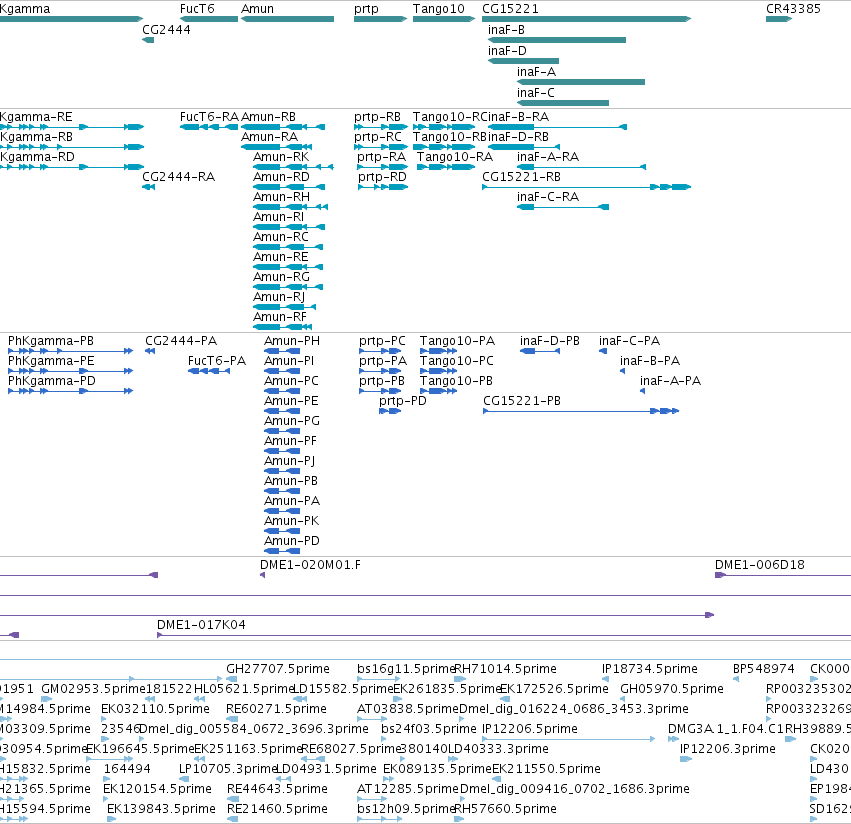Select protein inaF-D-PB
The width and height of the screenshot is (851, 824).
pos(550,341)
